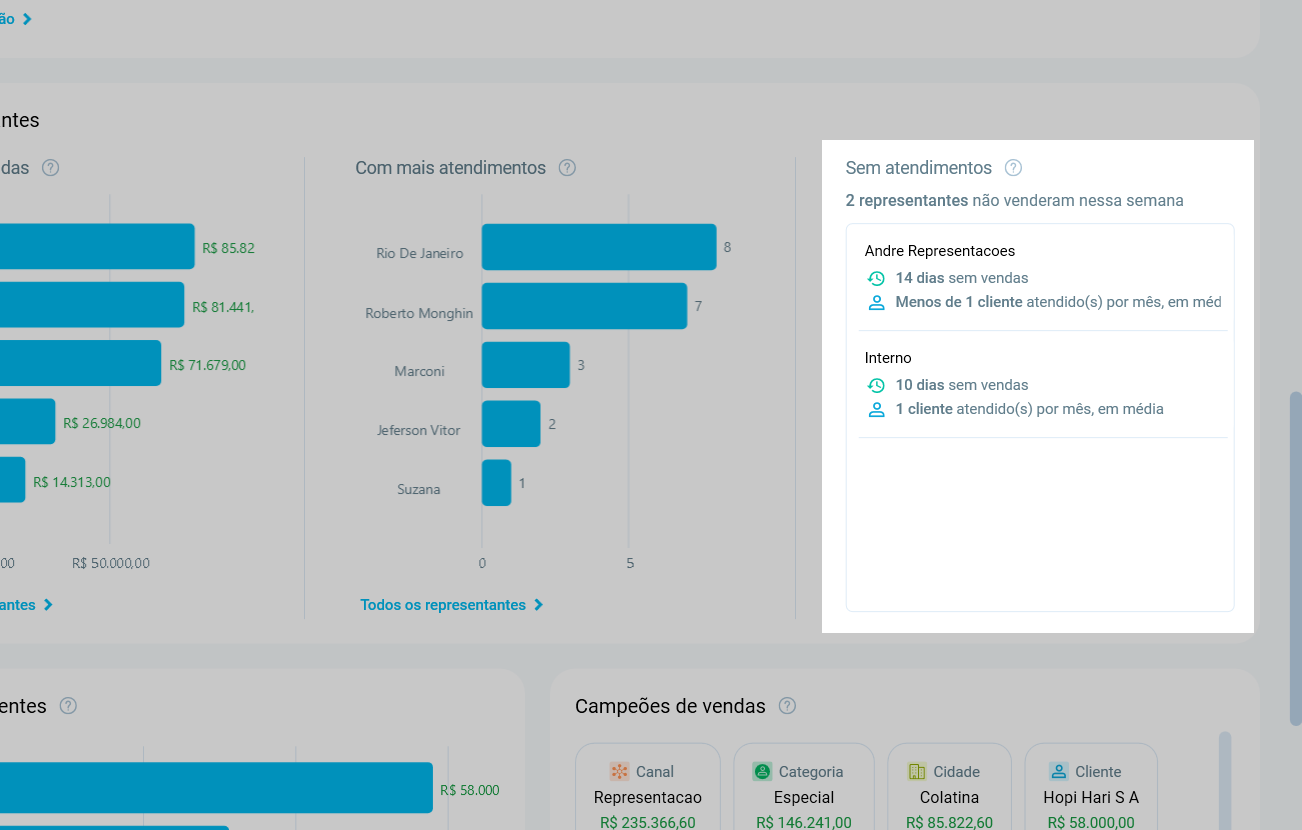Select the Andre Representacoes entry
The image size is (1302, 830).
coord(1042,277)
